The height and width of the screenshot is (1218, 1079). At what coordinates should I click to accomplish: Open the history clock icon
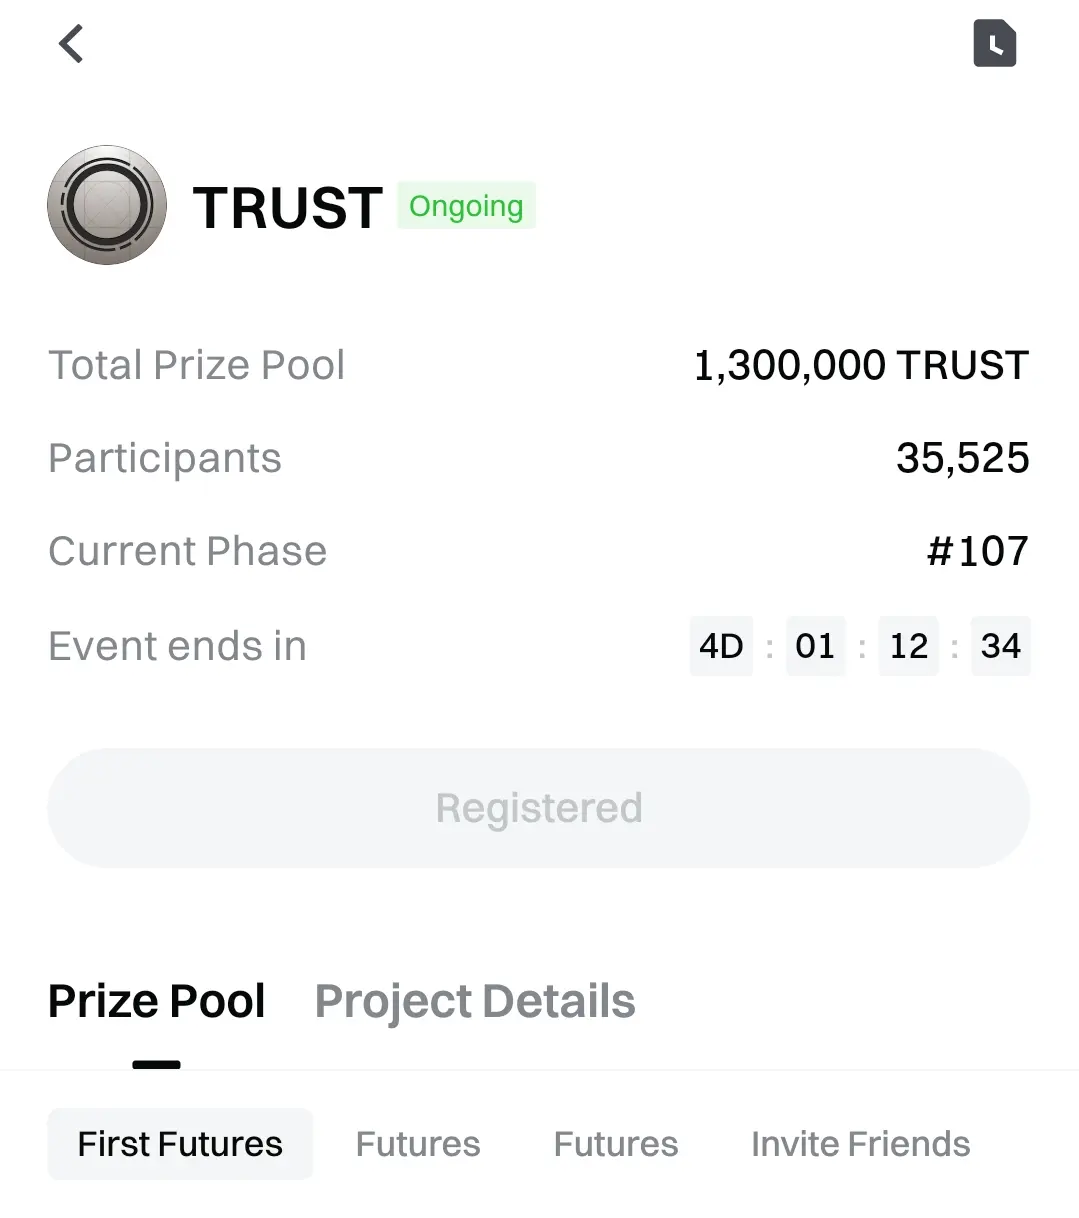994,44
